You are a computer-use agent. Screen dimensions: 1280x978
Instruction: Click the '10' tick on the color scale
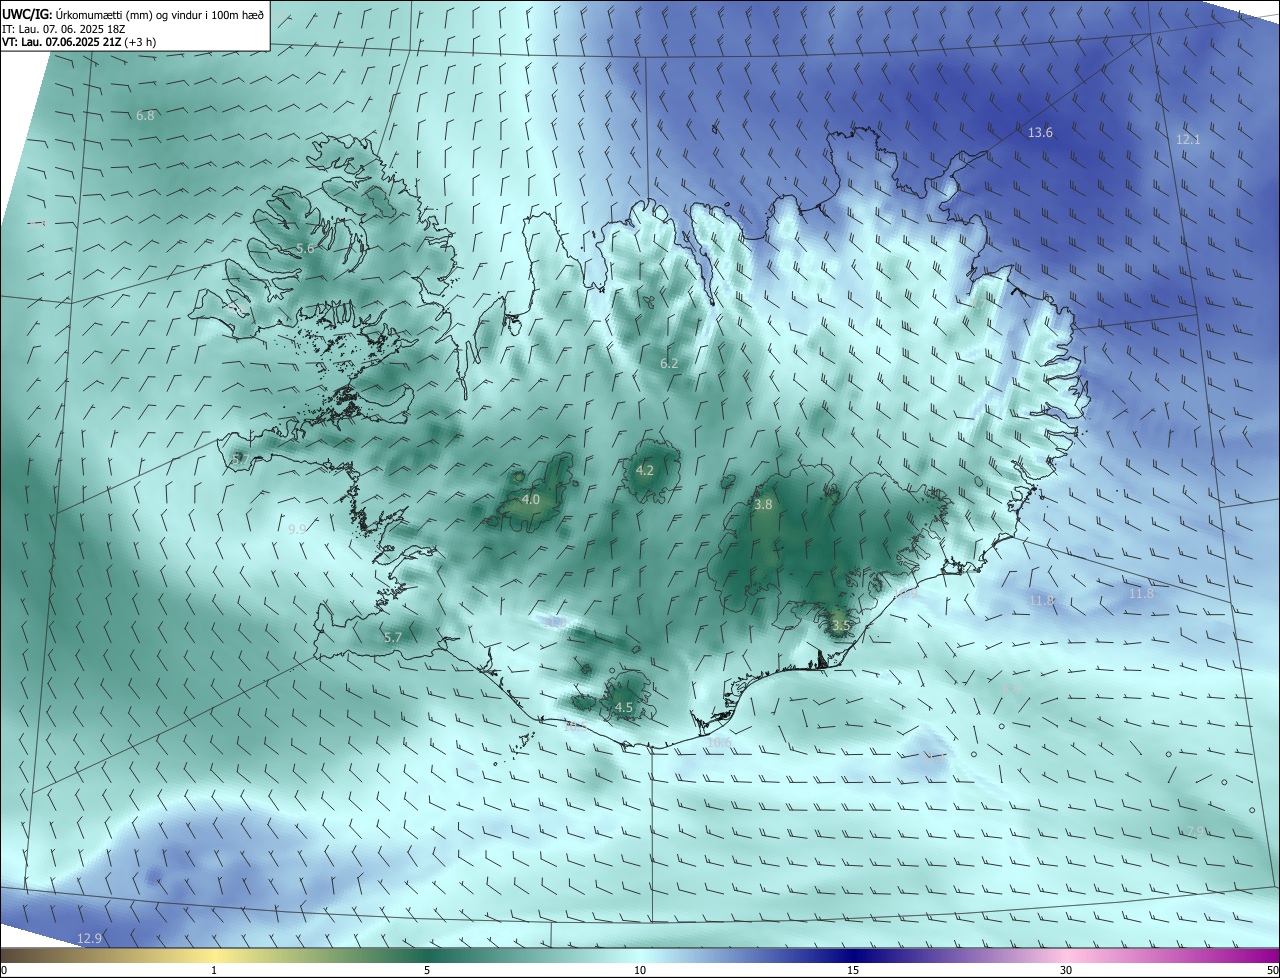640,970
